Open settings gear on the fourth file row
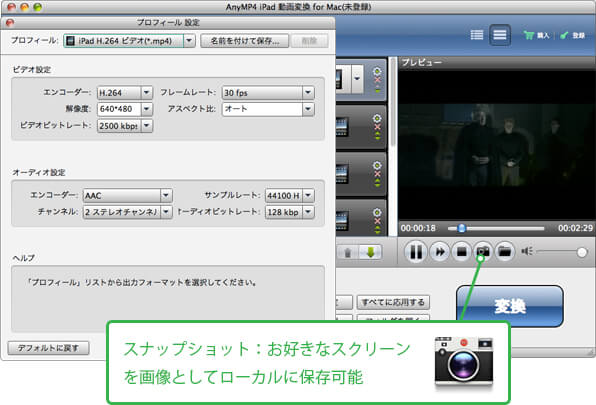The height and width of the screenshot is (405, 596). [377, 212]
